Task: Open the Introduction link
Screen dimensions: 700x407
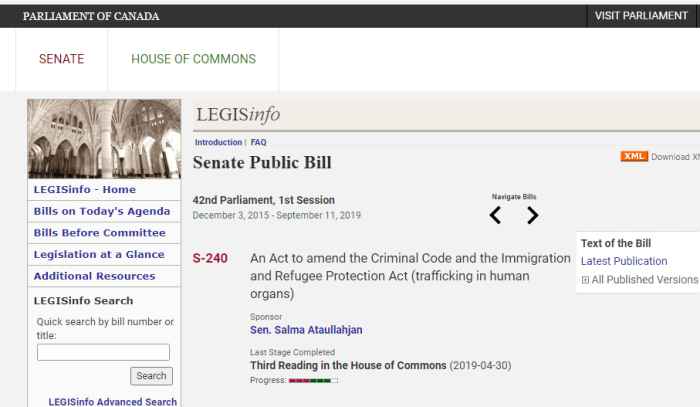Action: point(218,142)
